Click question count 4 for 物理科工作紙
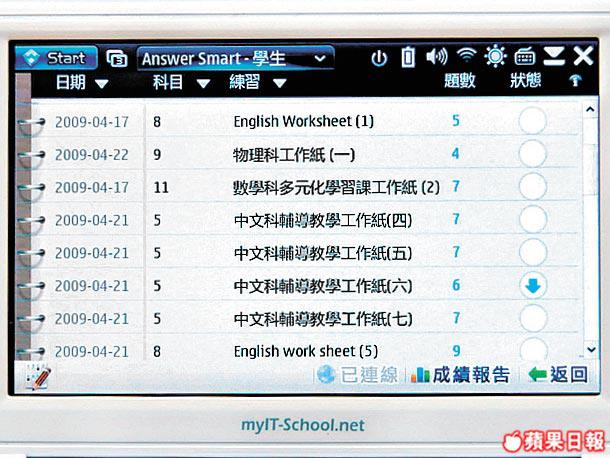This screenshot has width=610, height=458. pyautogui.click(x=456, y=154)
